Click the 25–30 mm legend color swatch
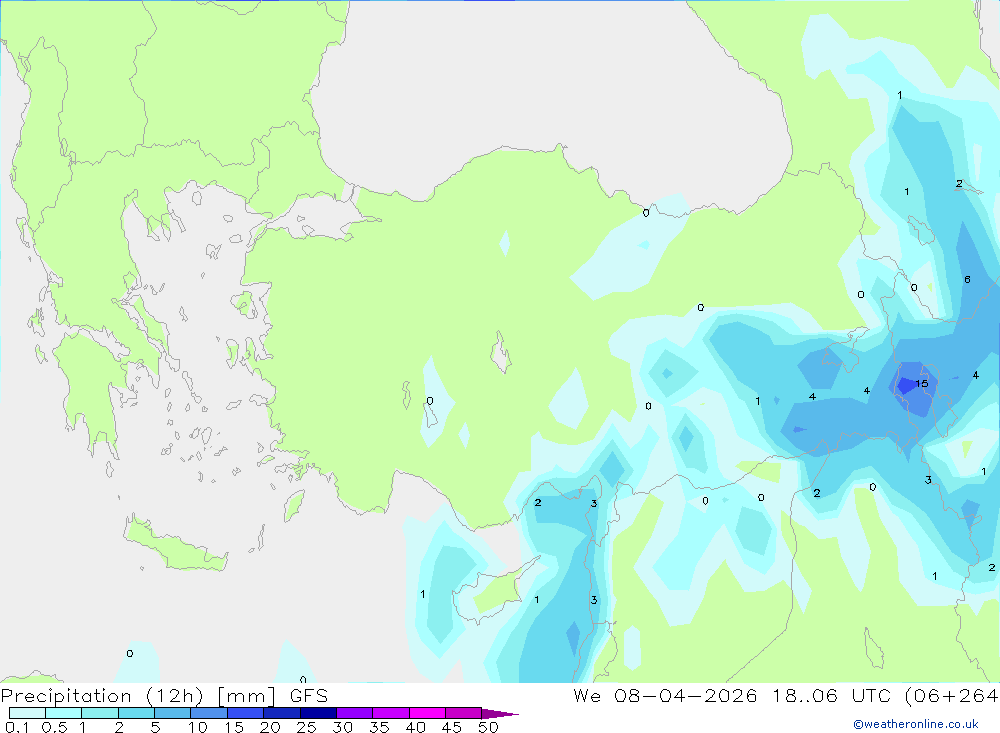Viewport: 1000px width, 733px height. pos(318,713)
